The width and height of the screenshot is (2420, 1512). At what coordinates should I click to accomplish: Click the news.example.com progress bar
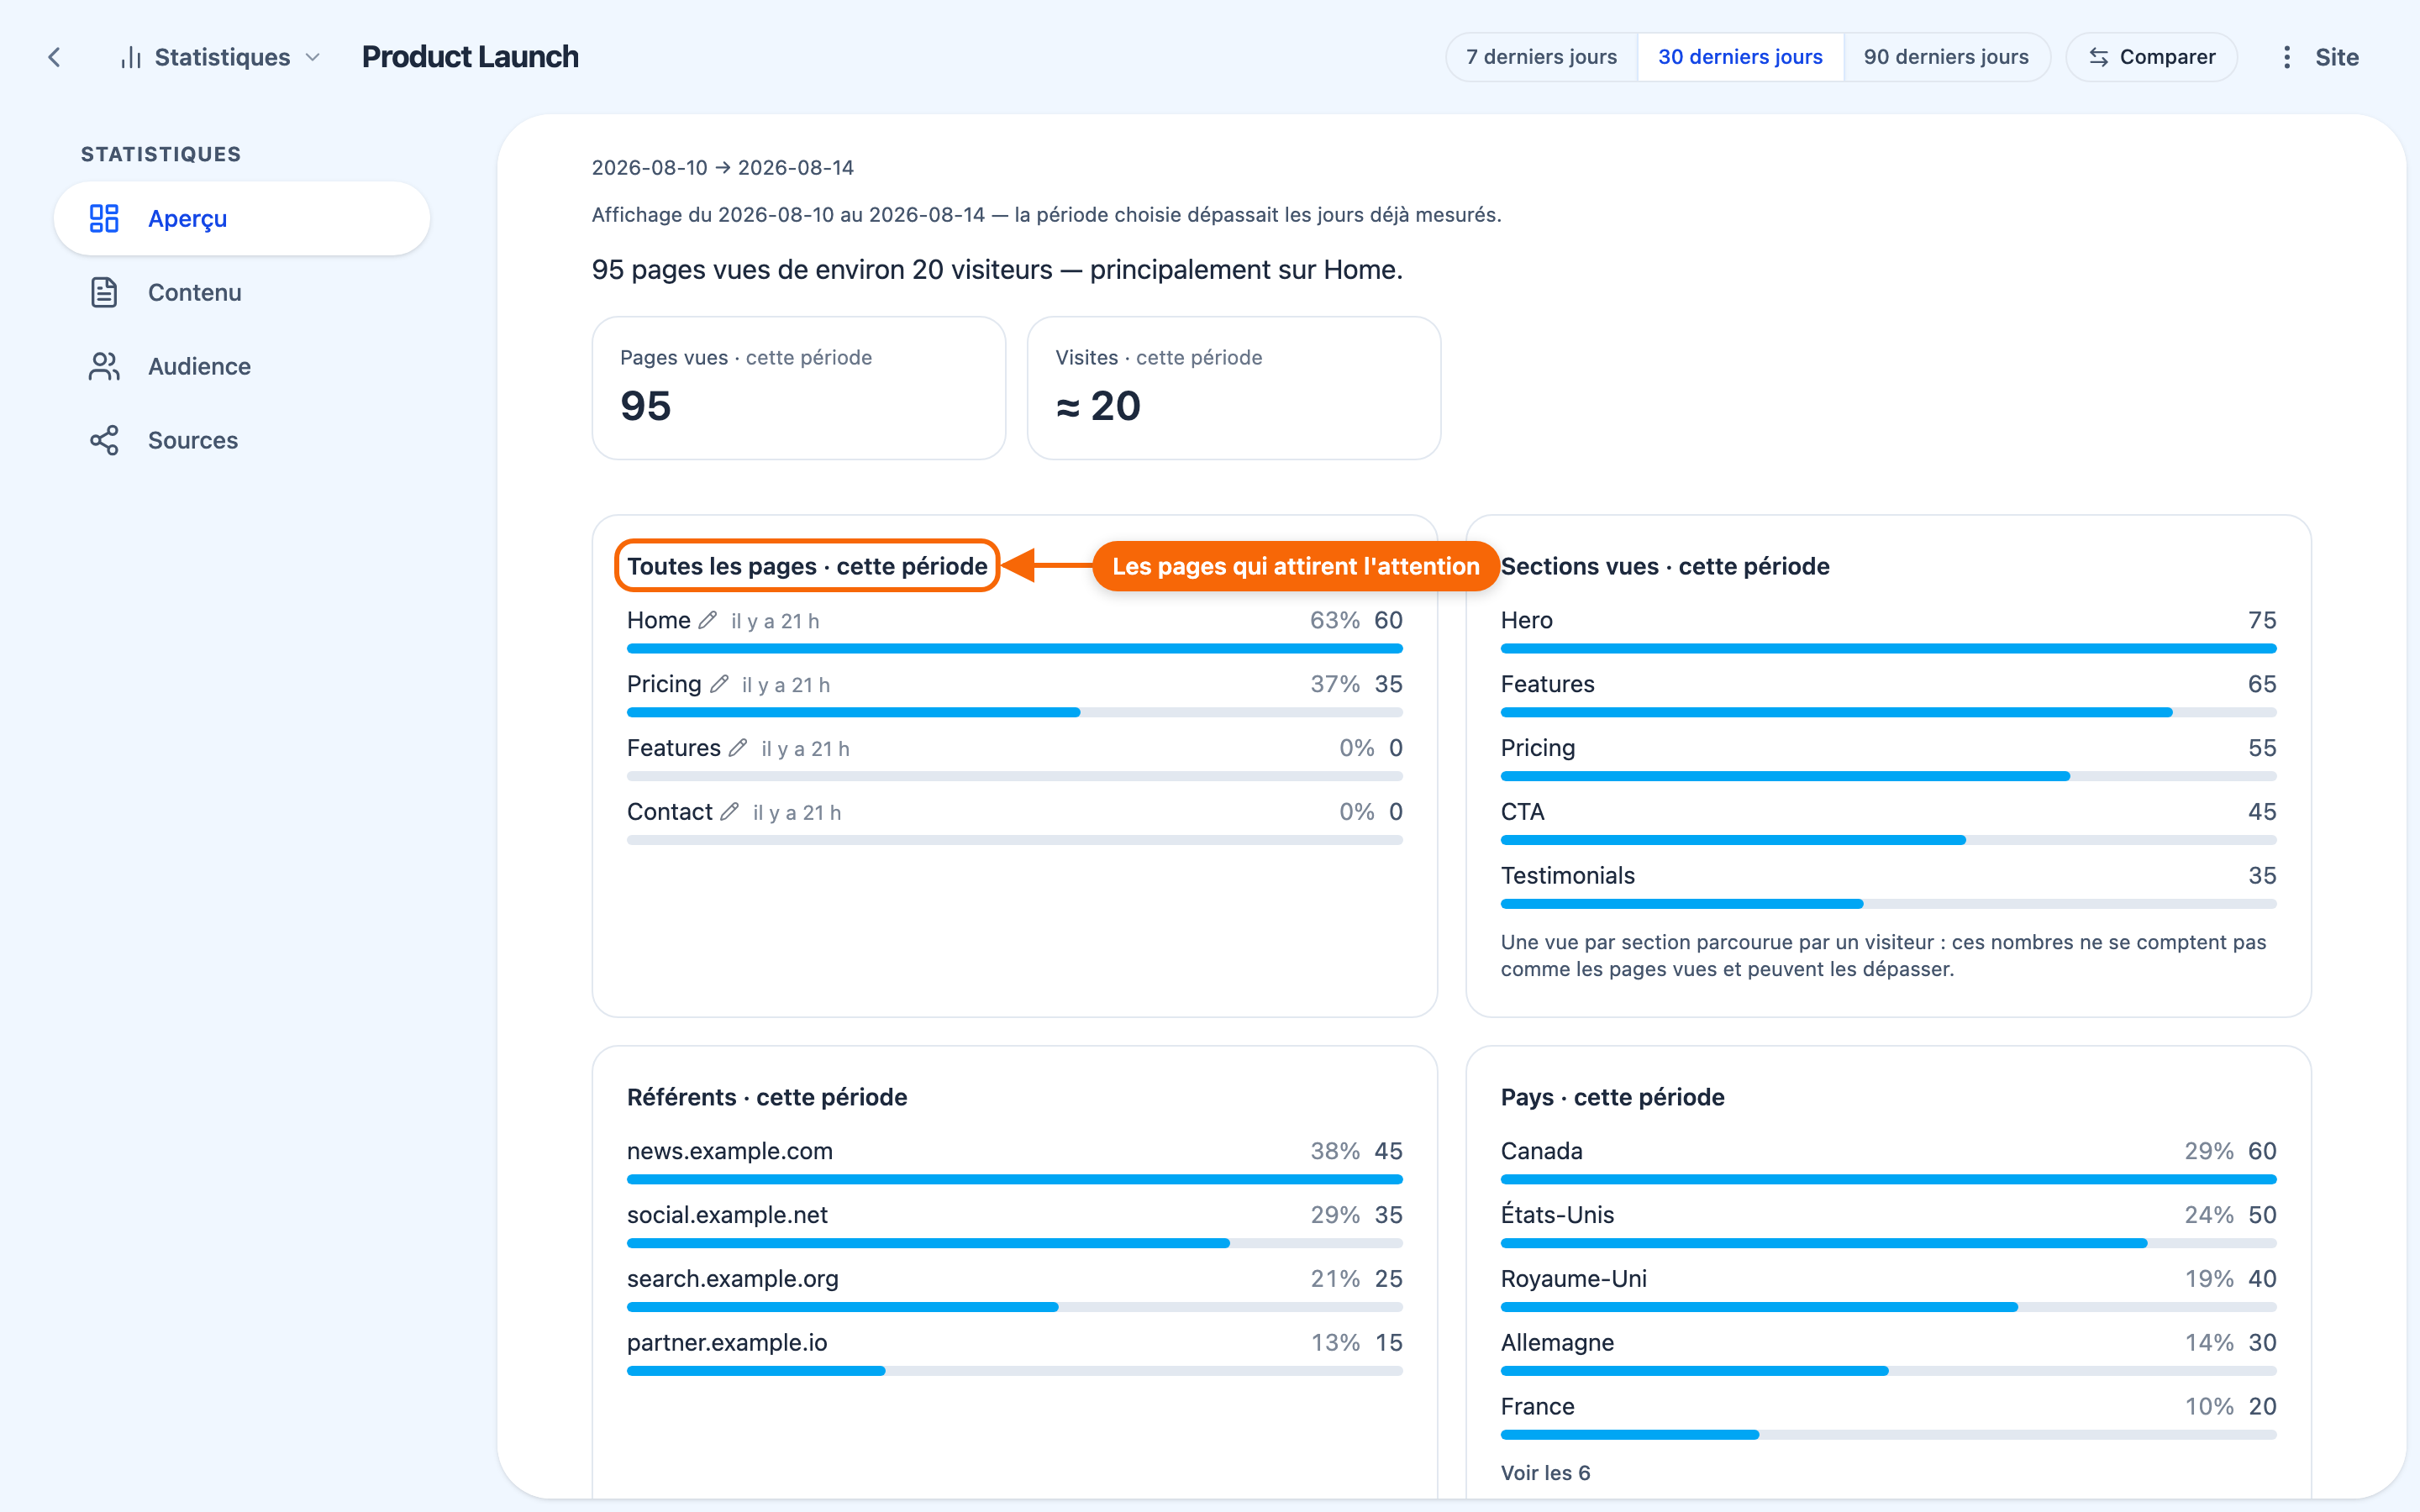coord(1014,1179)
